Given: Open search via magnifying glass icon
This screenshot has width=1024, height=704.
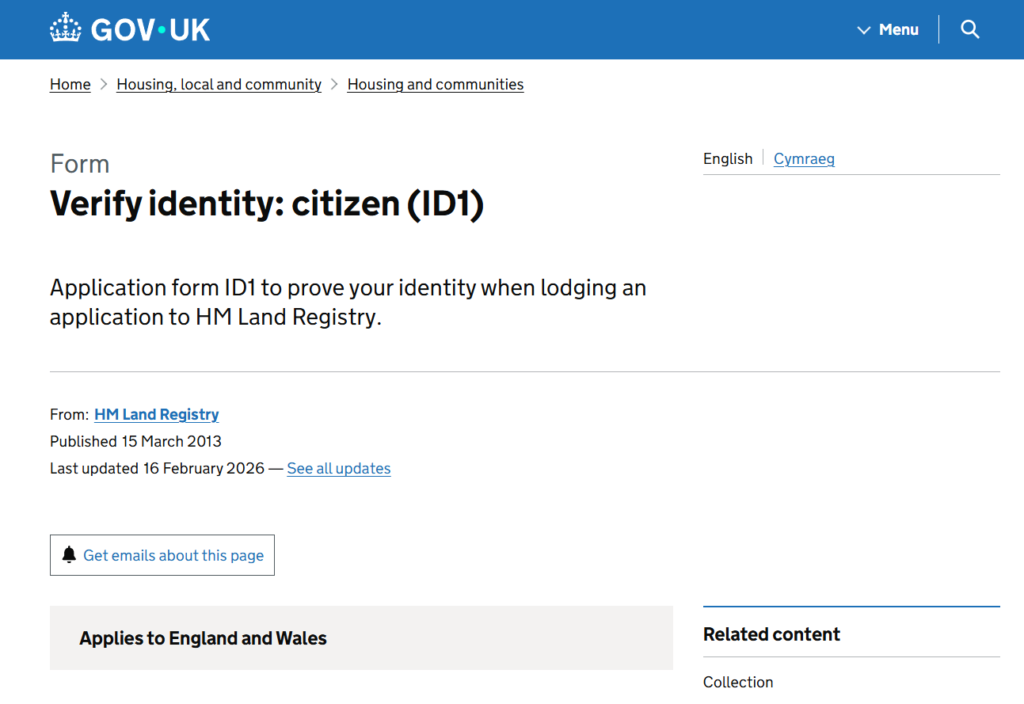Looking at the screenshot, I should [970, 29].
